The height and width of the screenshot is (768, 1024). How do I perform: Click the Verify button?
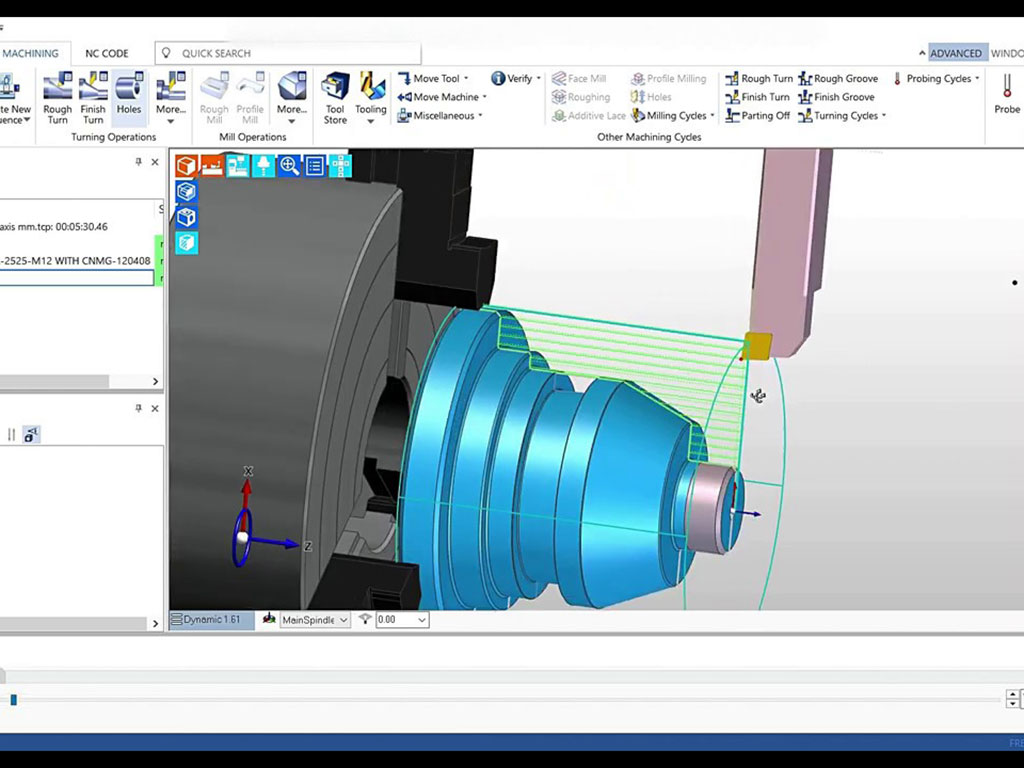pos(515,79)
